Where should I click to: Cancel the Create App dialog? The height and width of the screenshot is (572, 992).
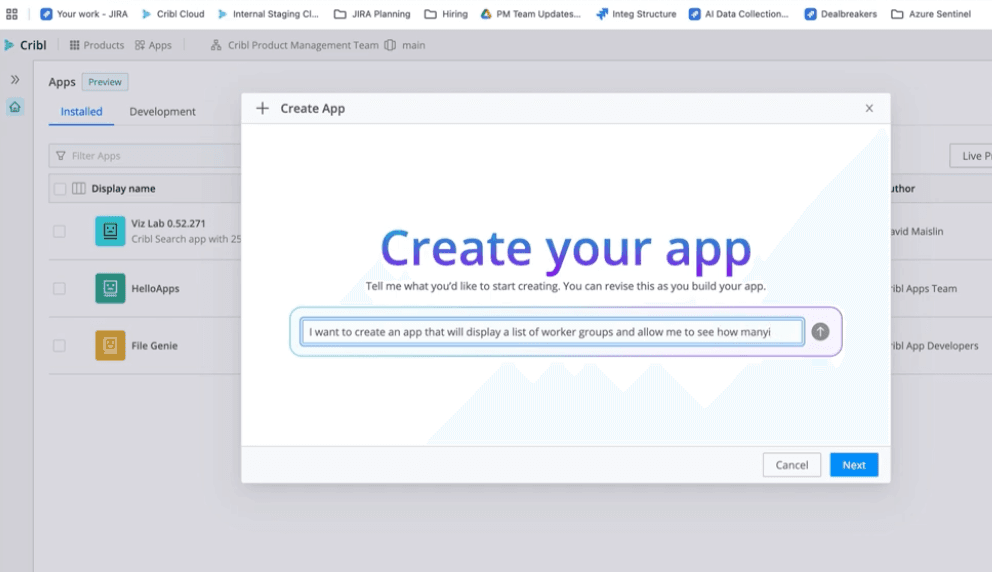[x=791, y=465]
